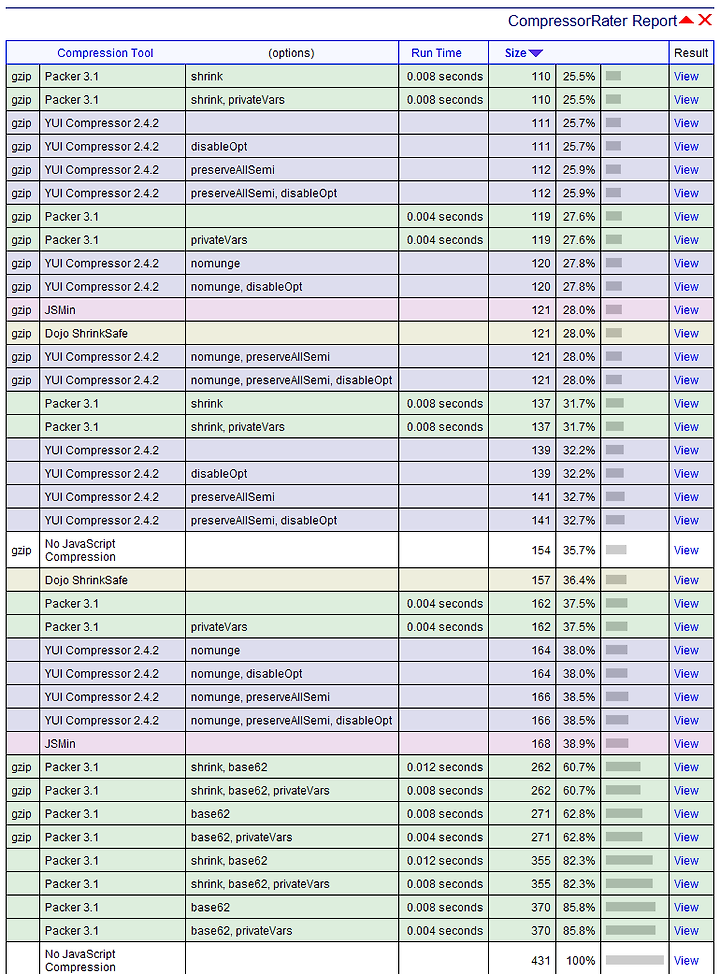
Task: Open View for non-gzip JSMin size 168
Action: pos(686,744)
